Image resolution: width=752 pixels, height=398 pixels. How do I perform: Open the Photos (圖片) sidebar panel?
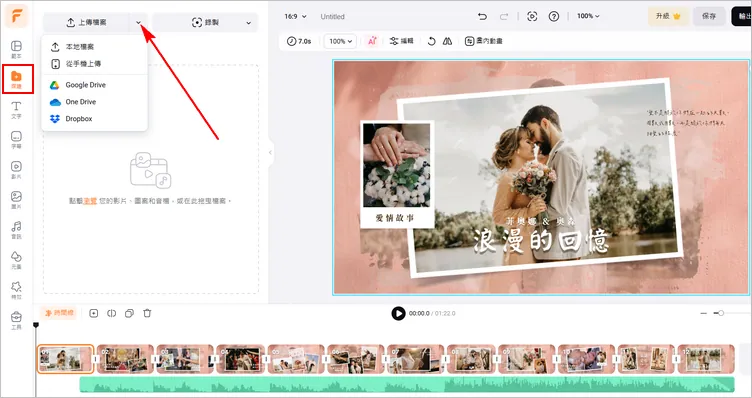click(x=16, y=200)
